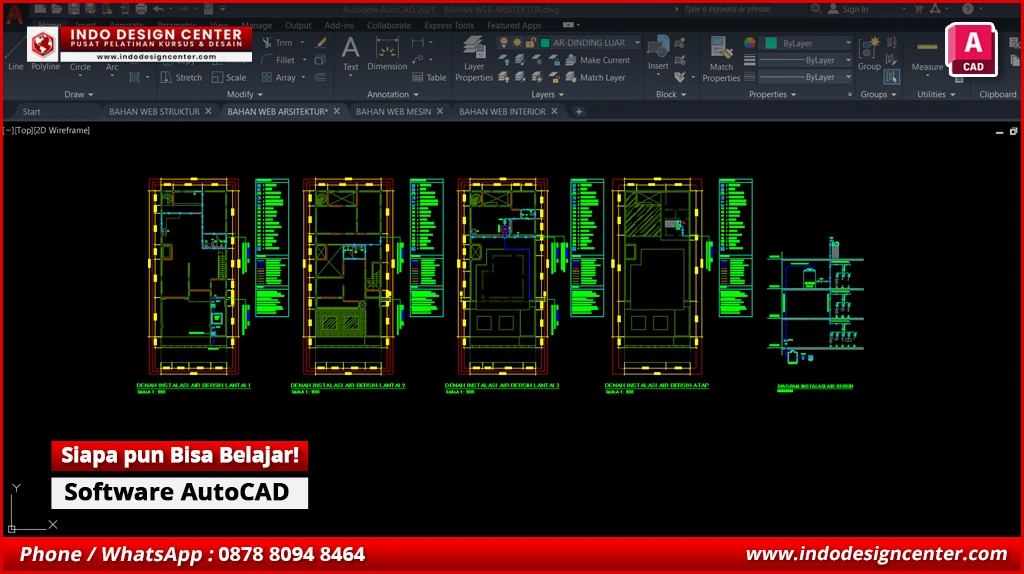1024x574 pixels.
Task: Click the Start tab
Action: pyautogui.click(x=31, y=112)
